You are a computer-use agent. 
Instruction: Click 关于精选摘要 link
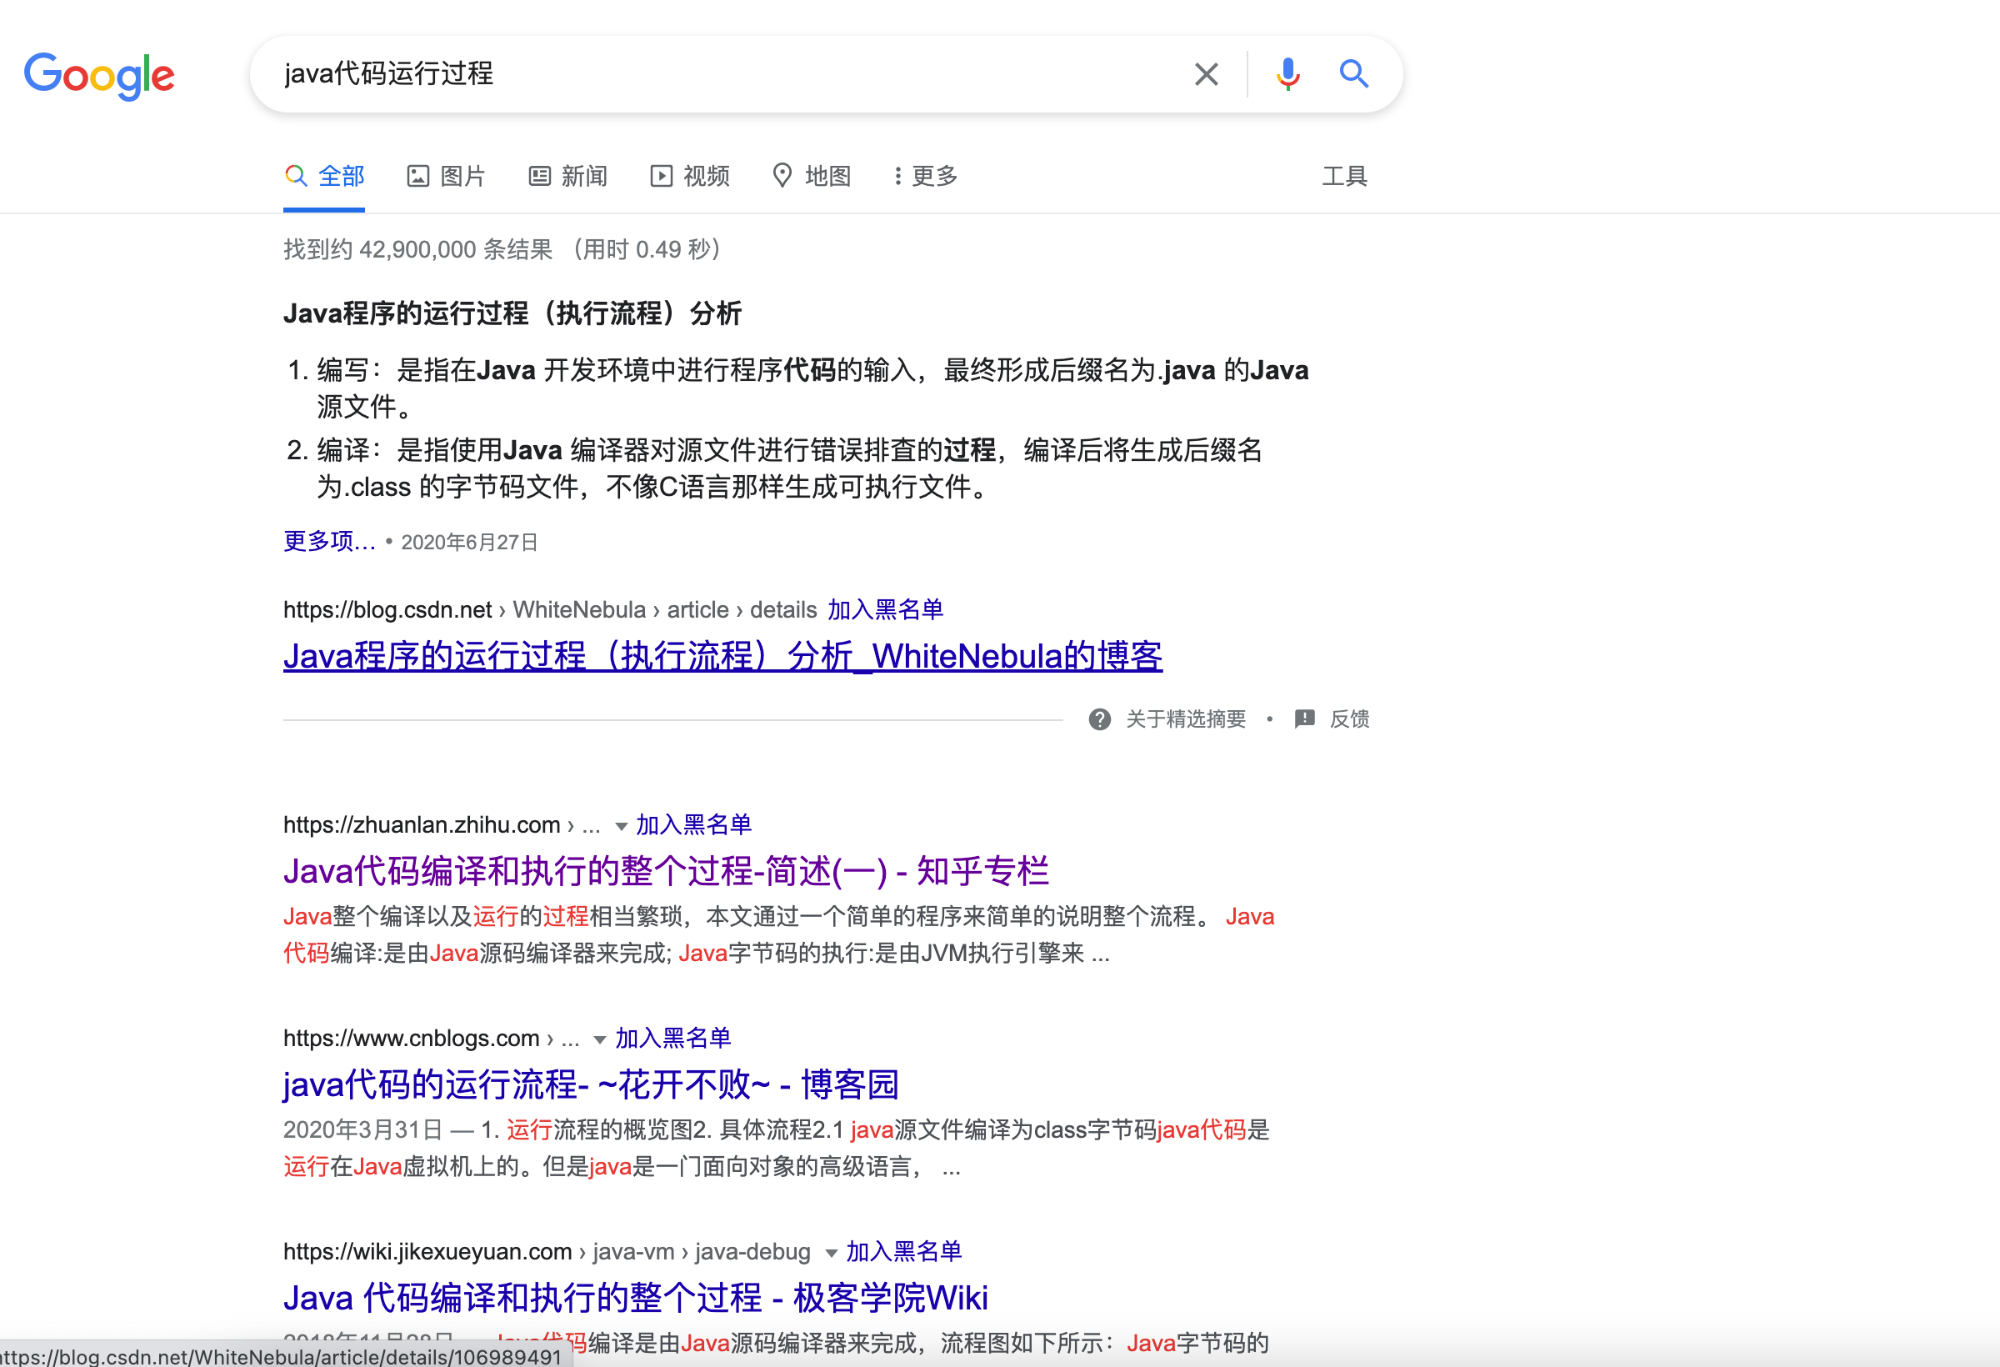click(x=1186, y=719)
